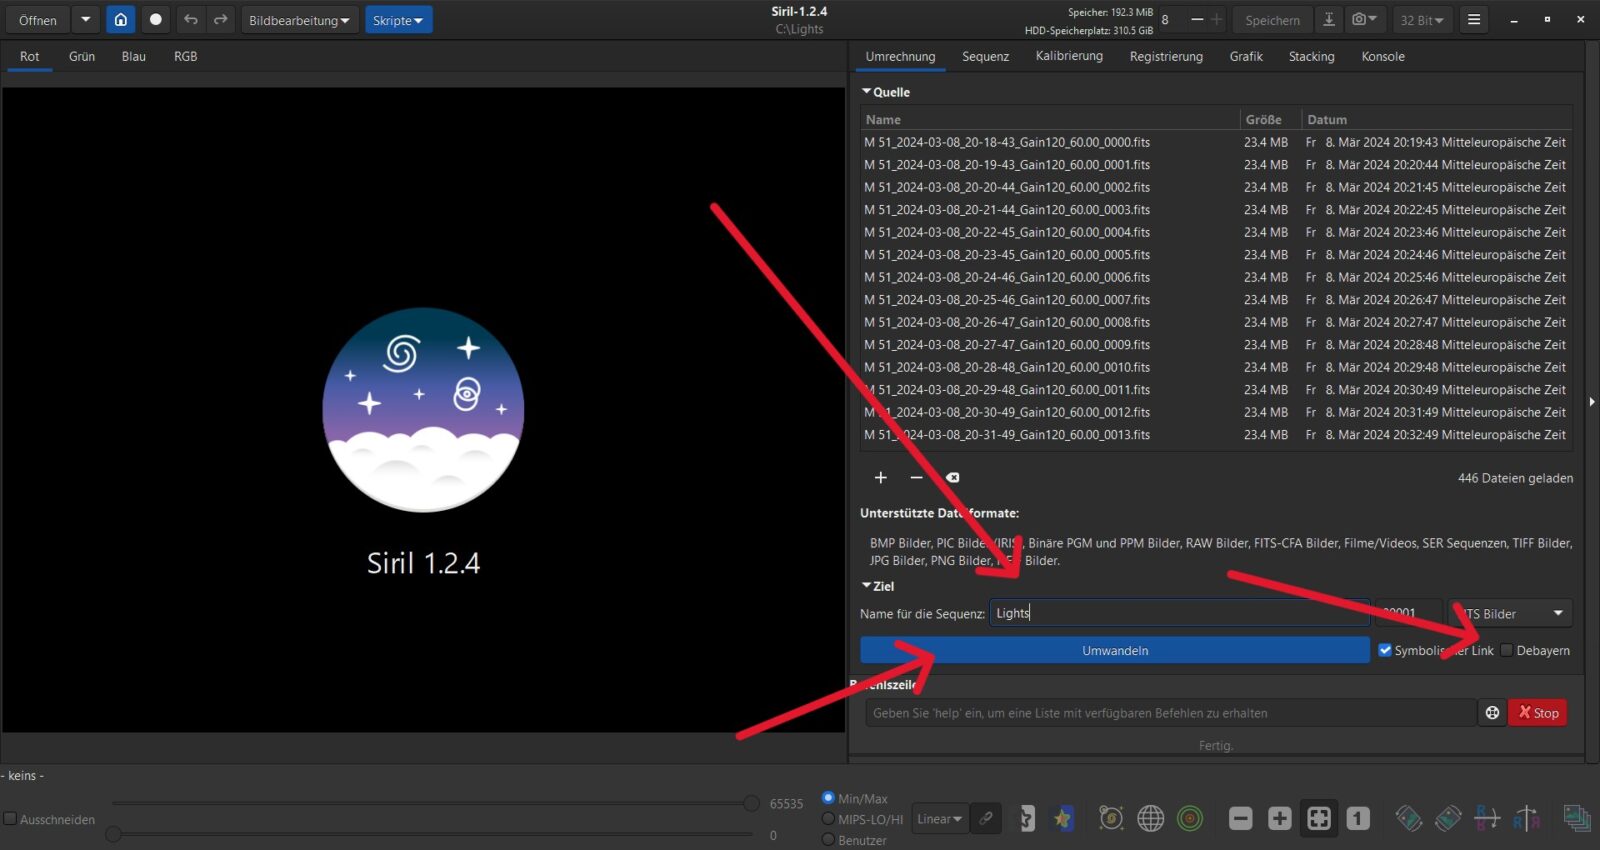
Task: Rotate image right icon
Action: pos(1448,819)
